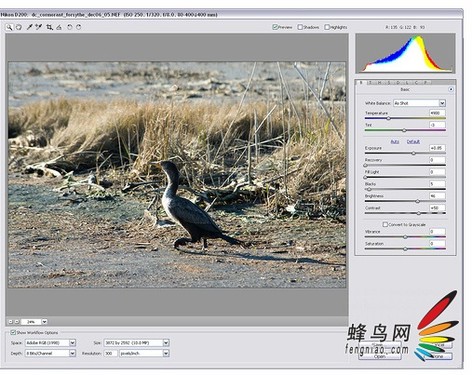This screenshot has width=472, height=375.
Task: Click the Saturation value field
Action: 437,243
